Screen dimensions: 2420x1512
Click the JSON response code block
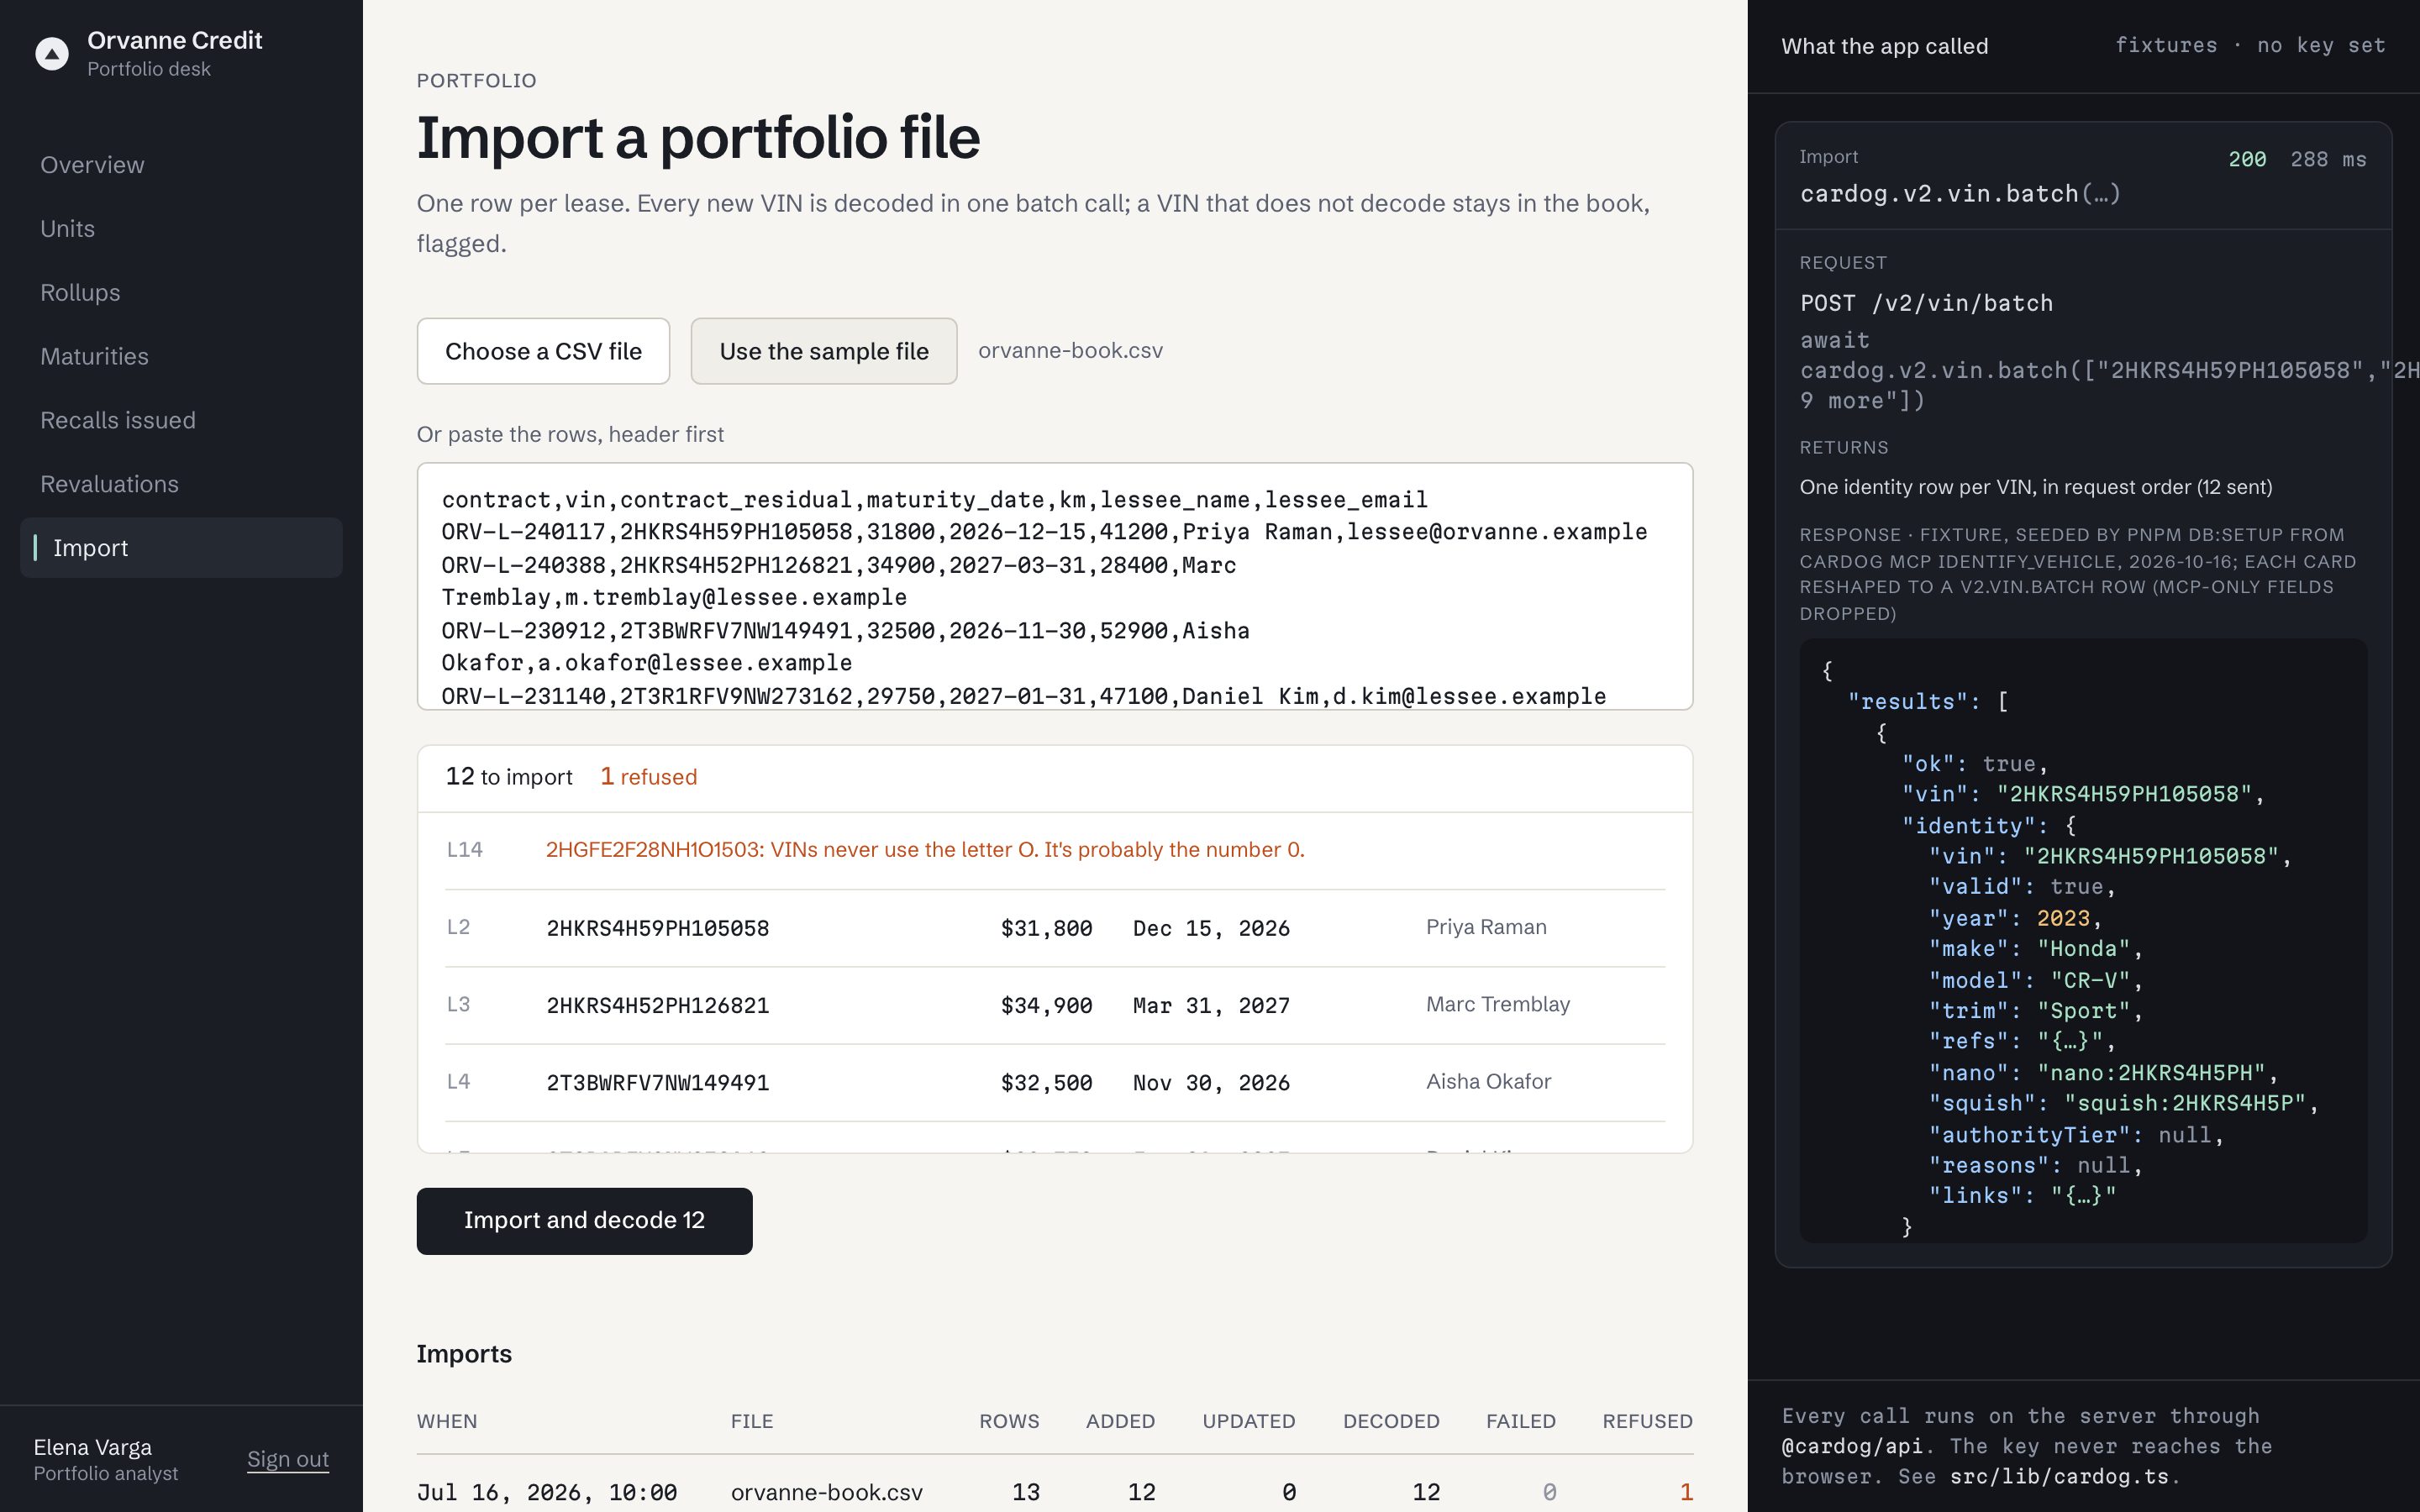(2083, 941)
